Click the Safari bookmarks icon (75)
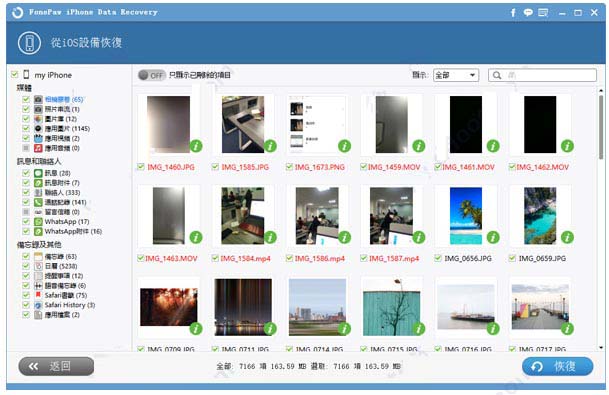Image resolution: width=609 pixels, height=395 pixels. coord(38,296)
